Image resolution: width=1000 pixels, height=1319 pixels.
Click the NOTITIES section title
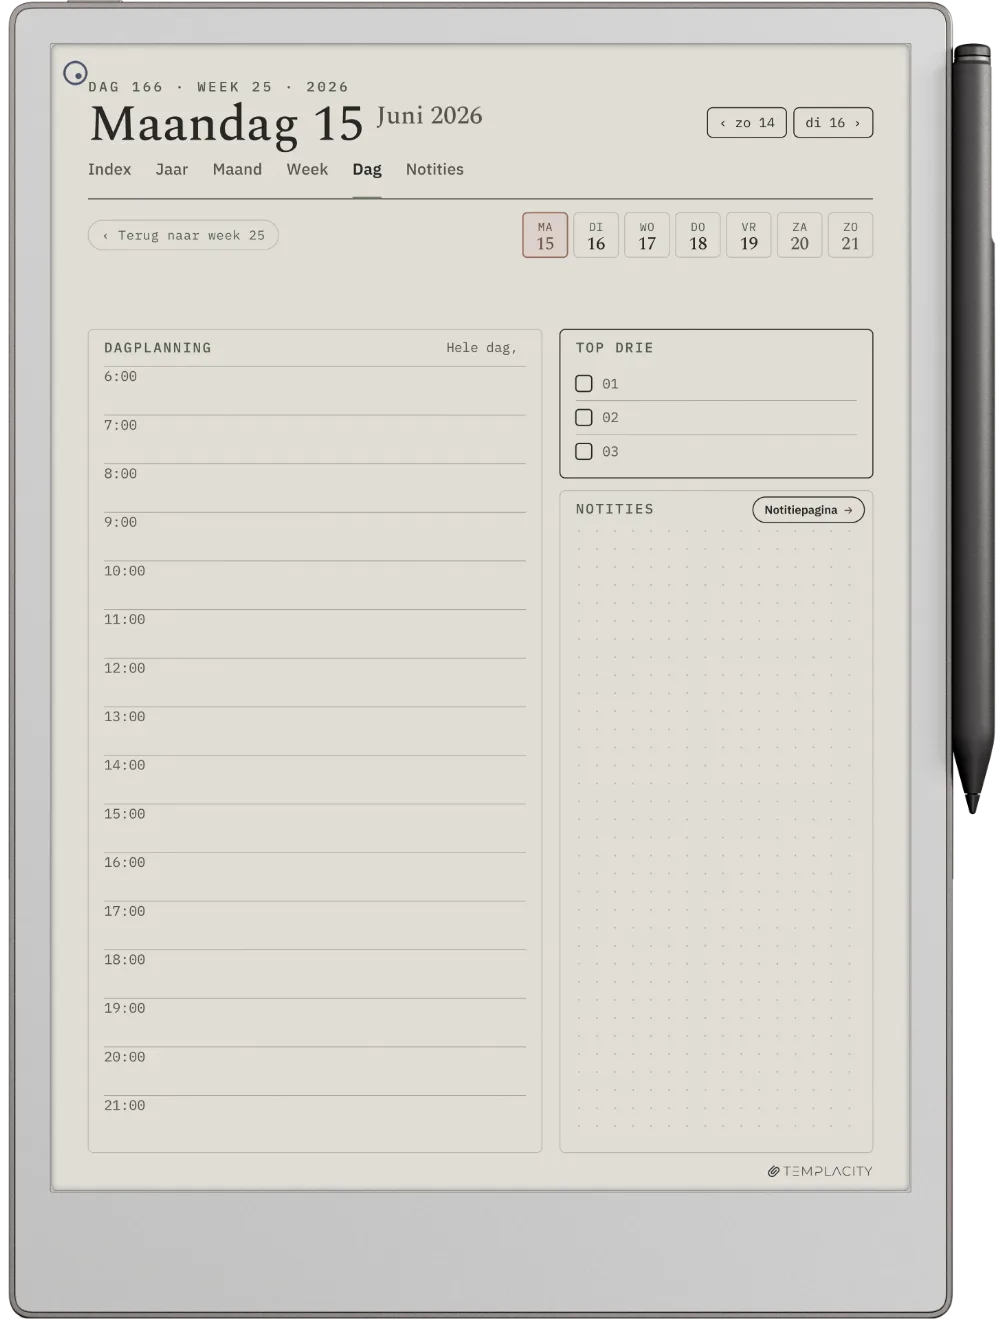pyautogui.click(x=614, y=509)
